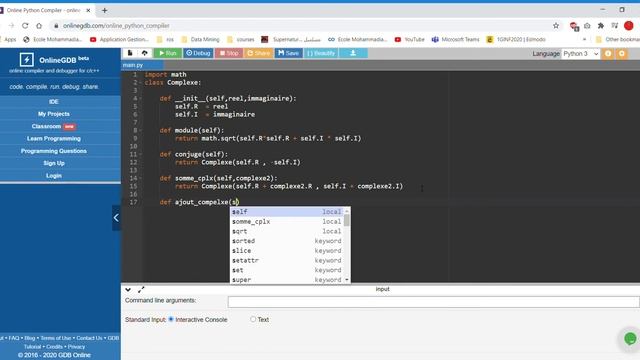This screenshot has height=360, width=640.
Task: Bookmark this page with the star icon
Action: click(x=556, y=26)
